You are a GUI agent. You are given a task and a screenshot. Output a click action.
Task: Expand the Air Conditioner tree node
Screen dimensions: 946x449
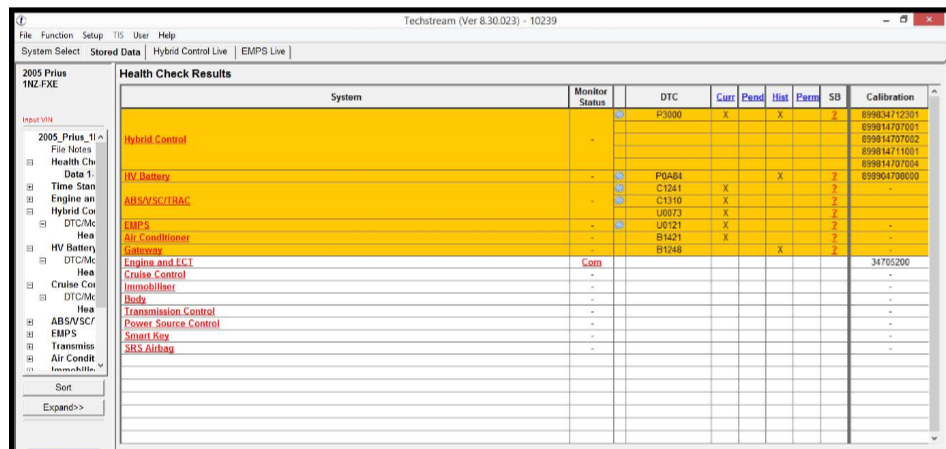tap(30, 359)
